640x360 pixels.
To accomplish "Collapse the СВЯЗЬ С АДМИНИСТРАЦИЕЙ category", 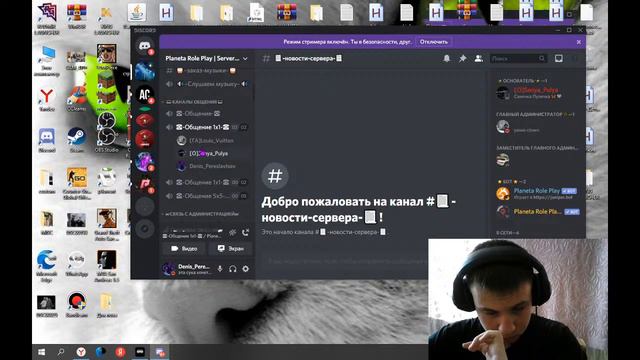I will coord(201,213).
